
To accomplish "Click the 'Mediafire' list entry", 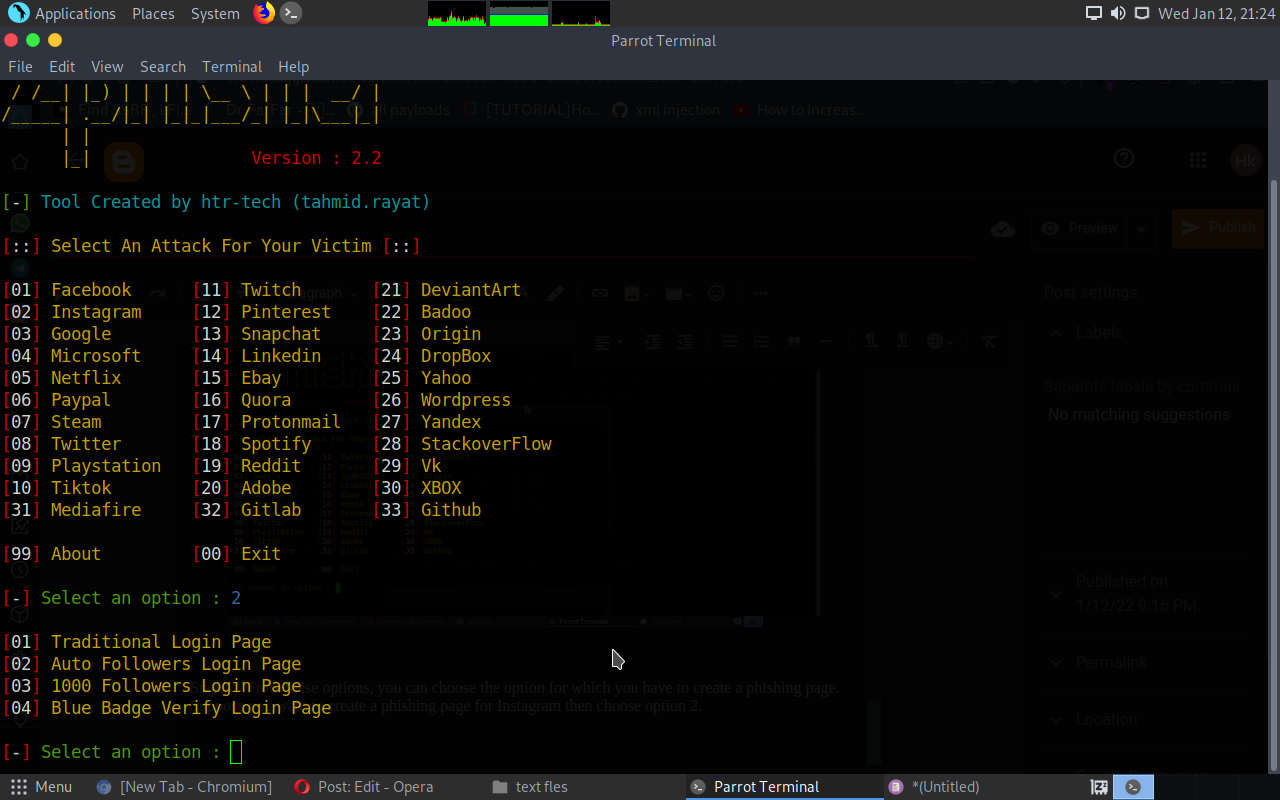I will click(x=96, y=510).
